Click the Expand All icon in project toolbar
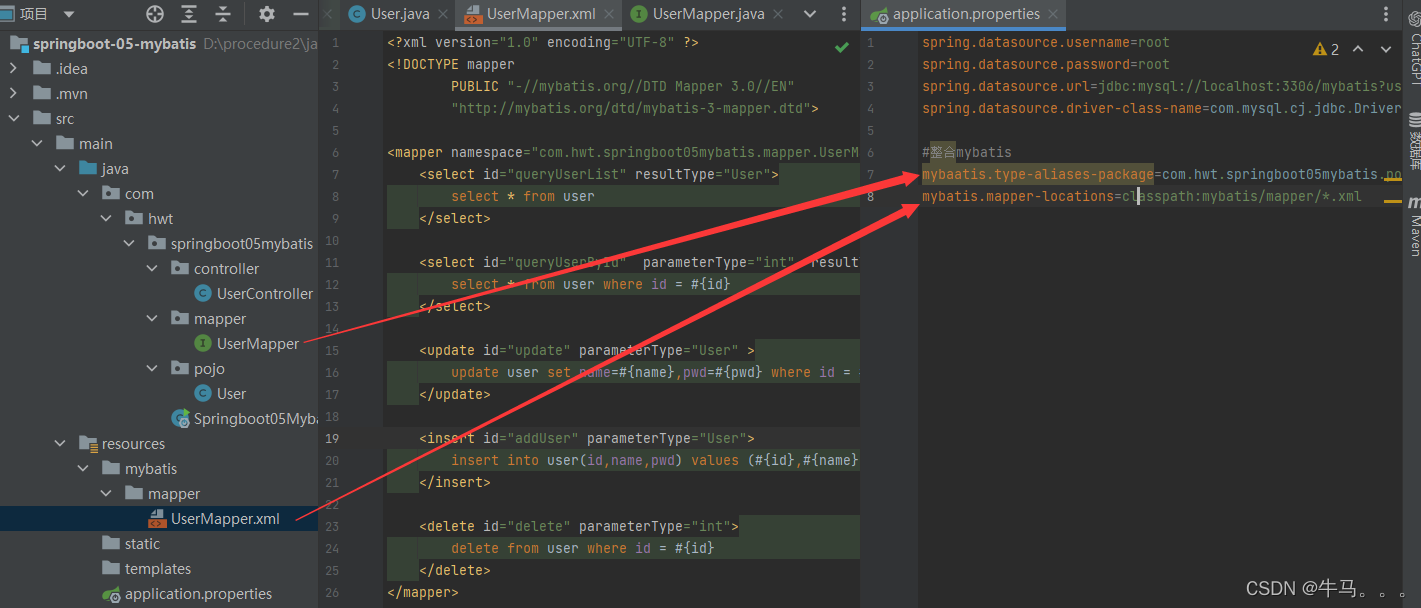Viewport: 1421px width, 608px height. (x=189, y=14)
